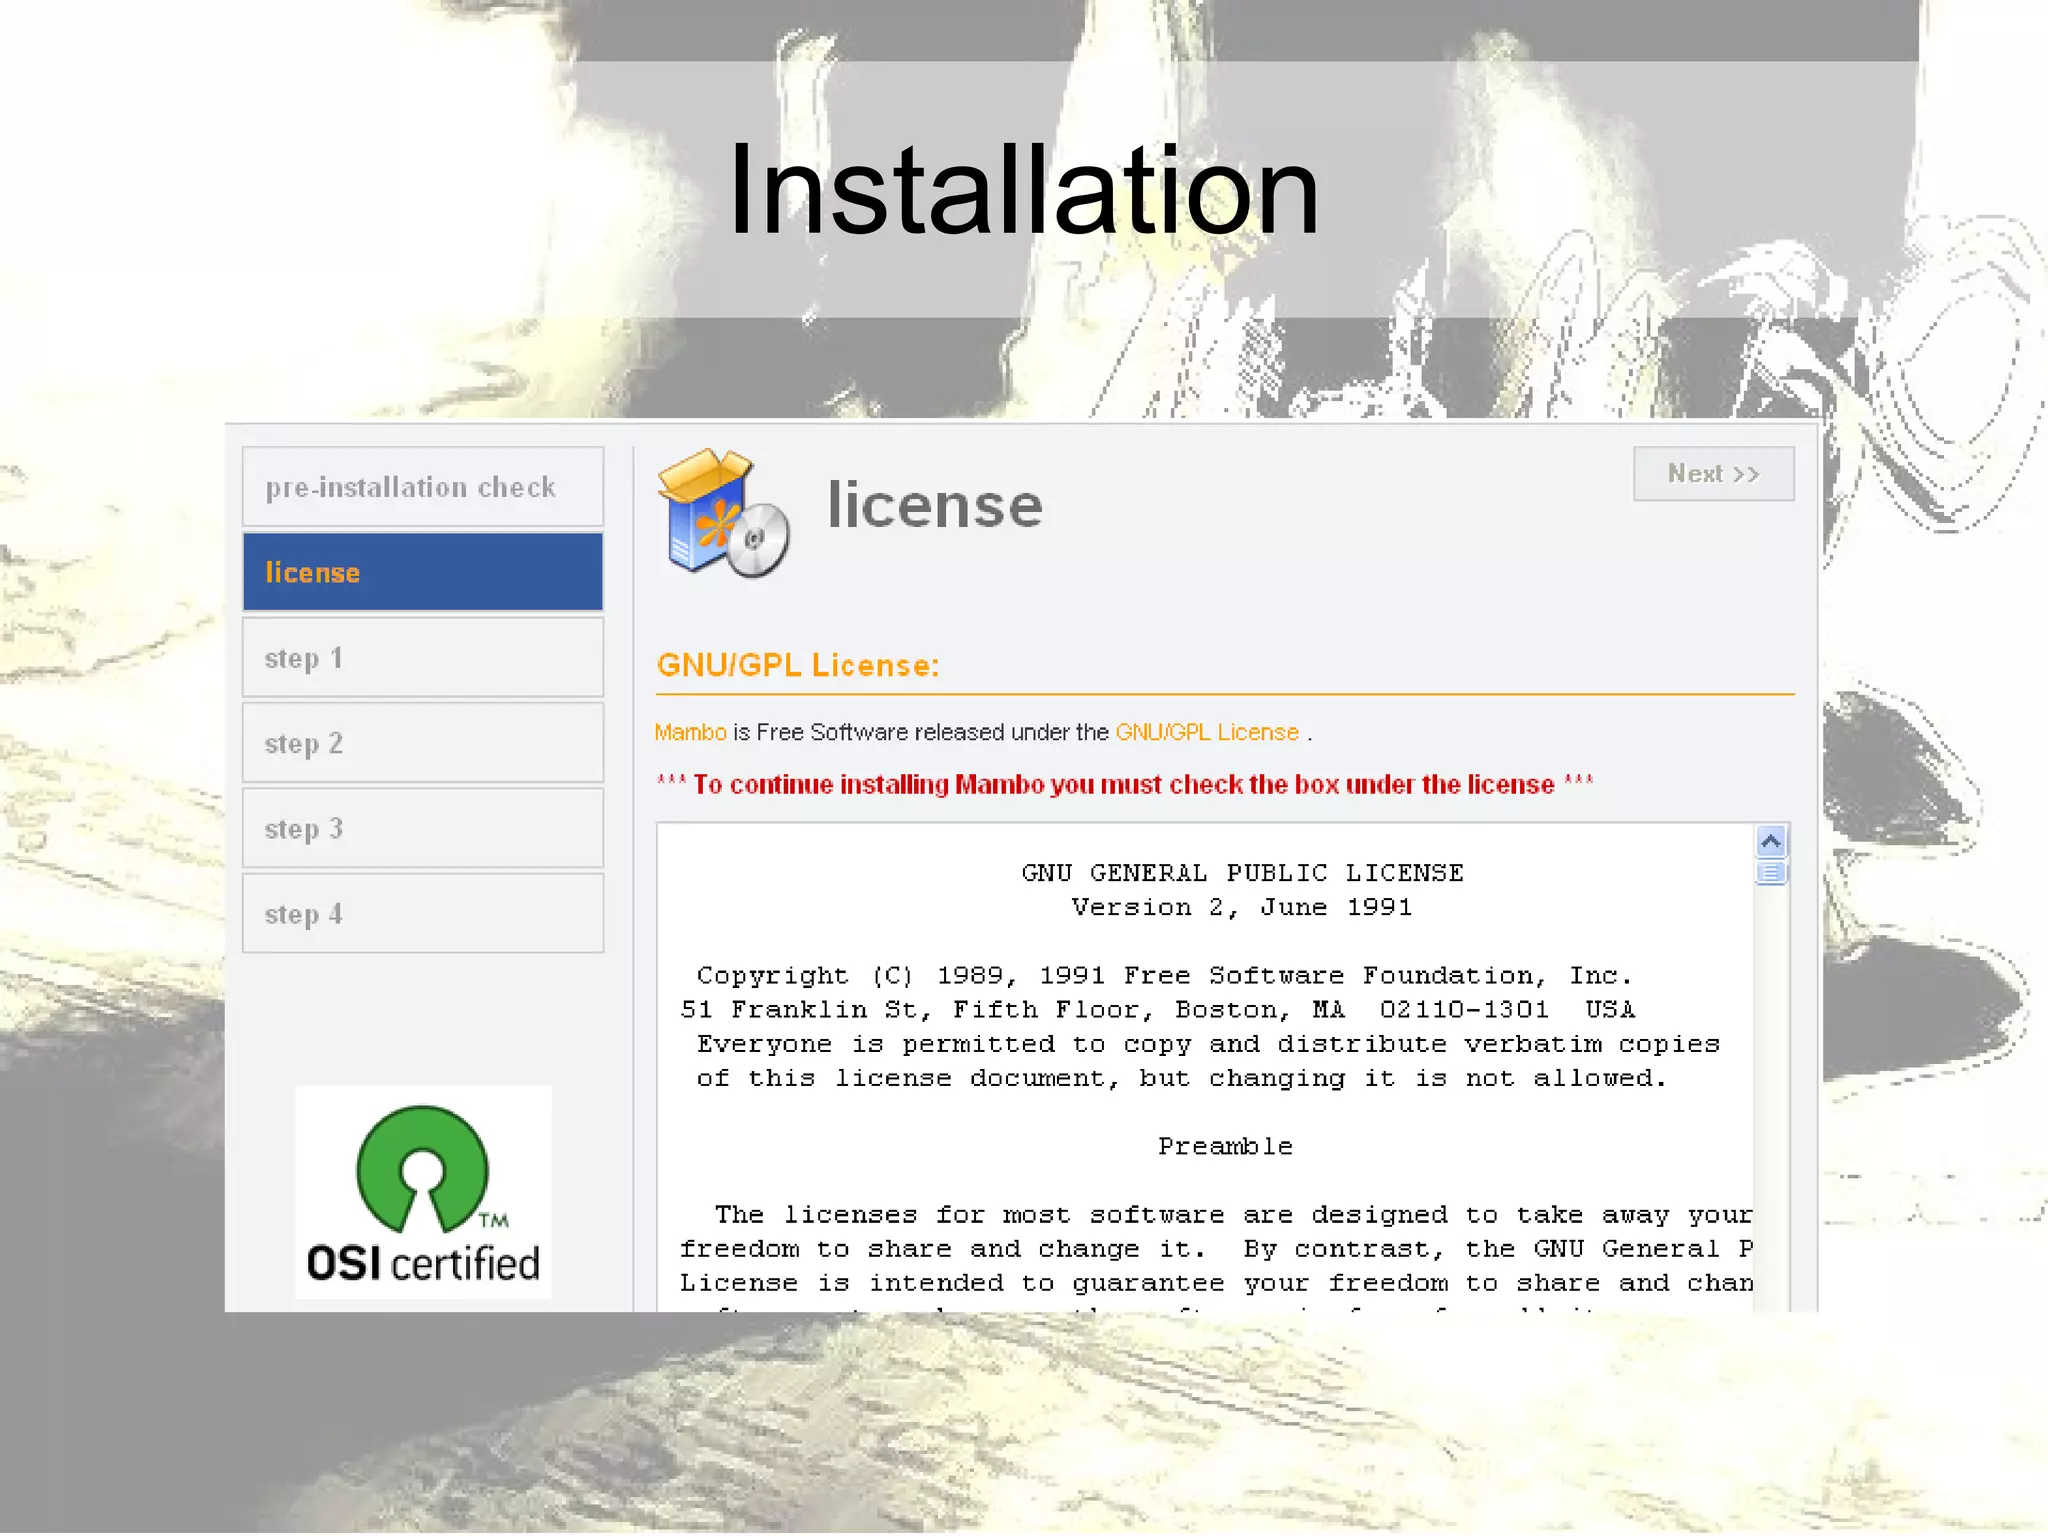Select the pre-installation check step
Viewport: 2048px width, 1536px height.
click(423, 487)
